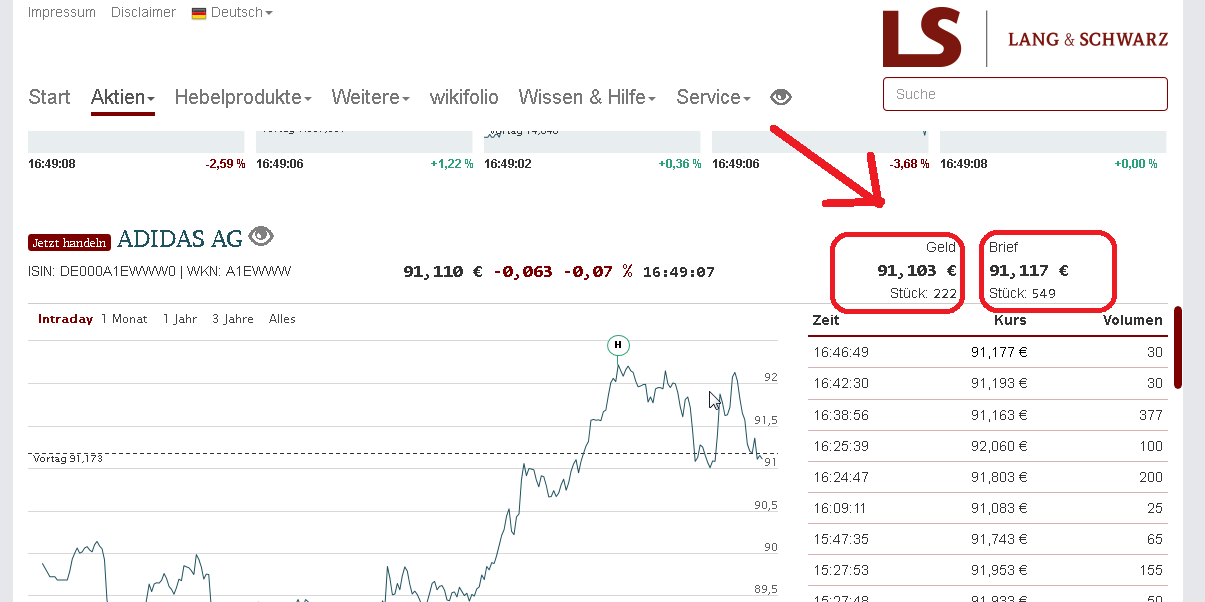Select the Intraday chart tab
This screenshot has height=602, width=1205.
point(65,319)
